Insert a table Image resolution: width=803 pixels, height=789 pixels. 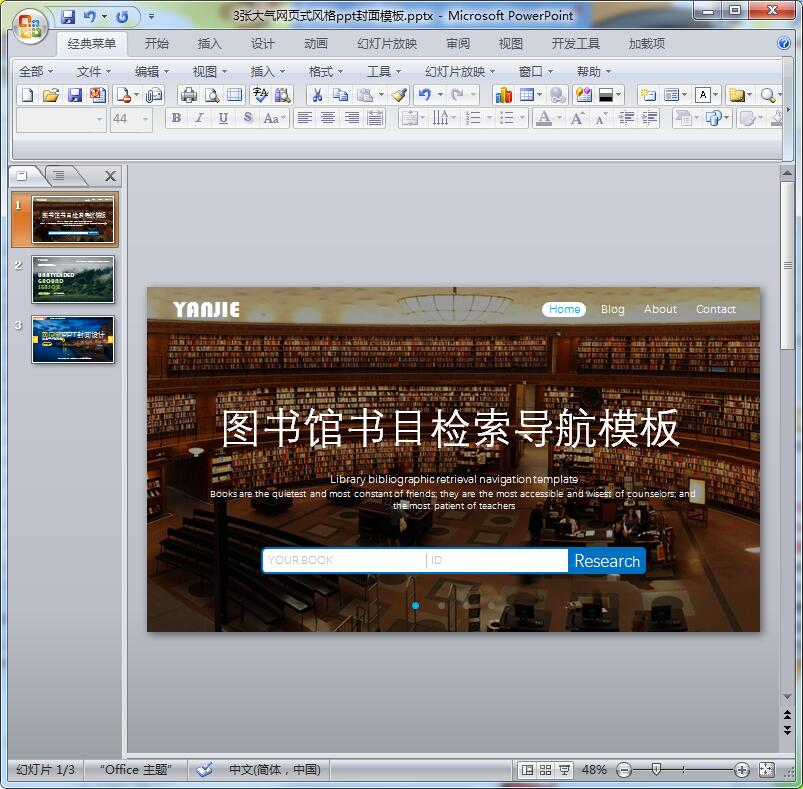click(526, 95)
